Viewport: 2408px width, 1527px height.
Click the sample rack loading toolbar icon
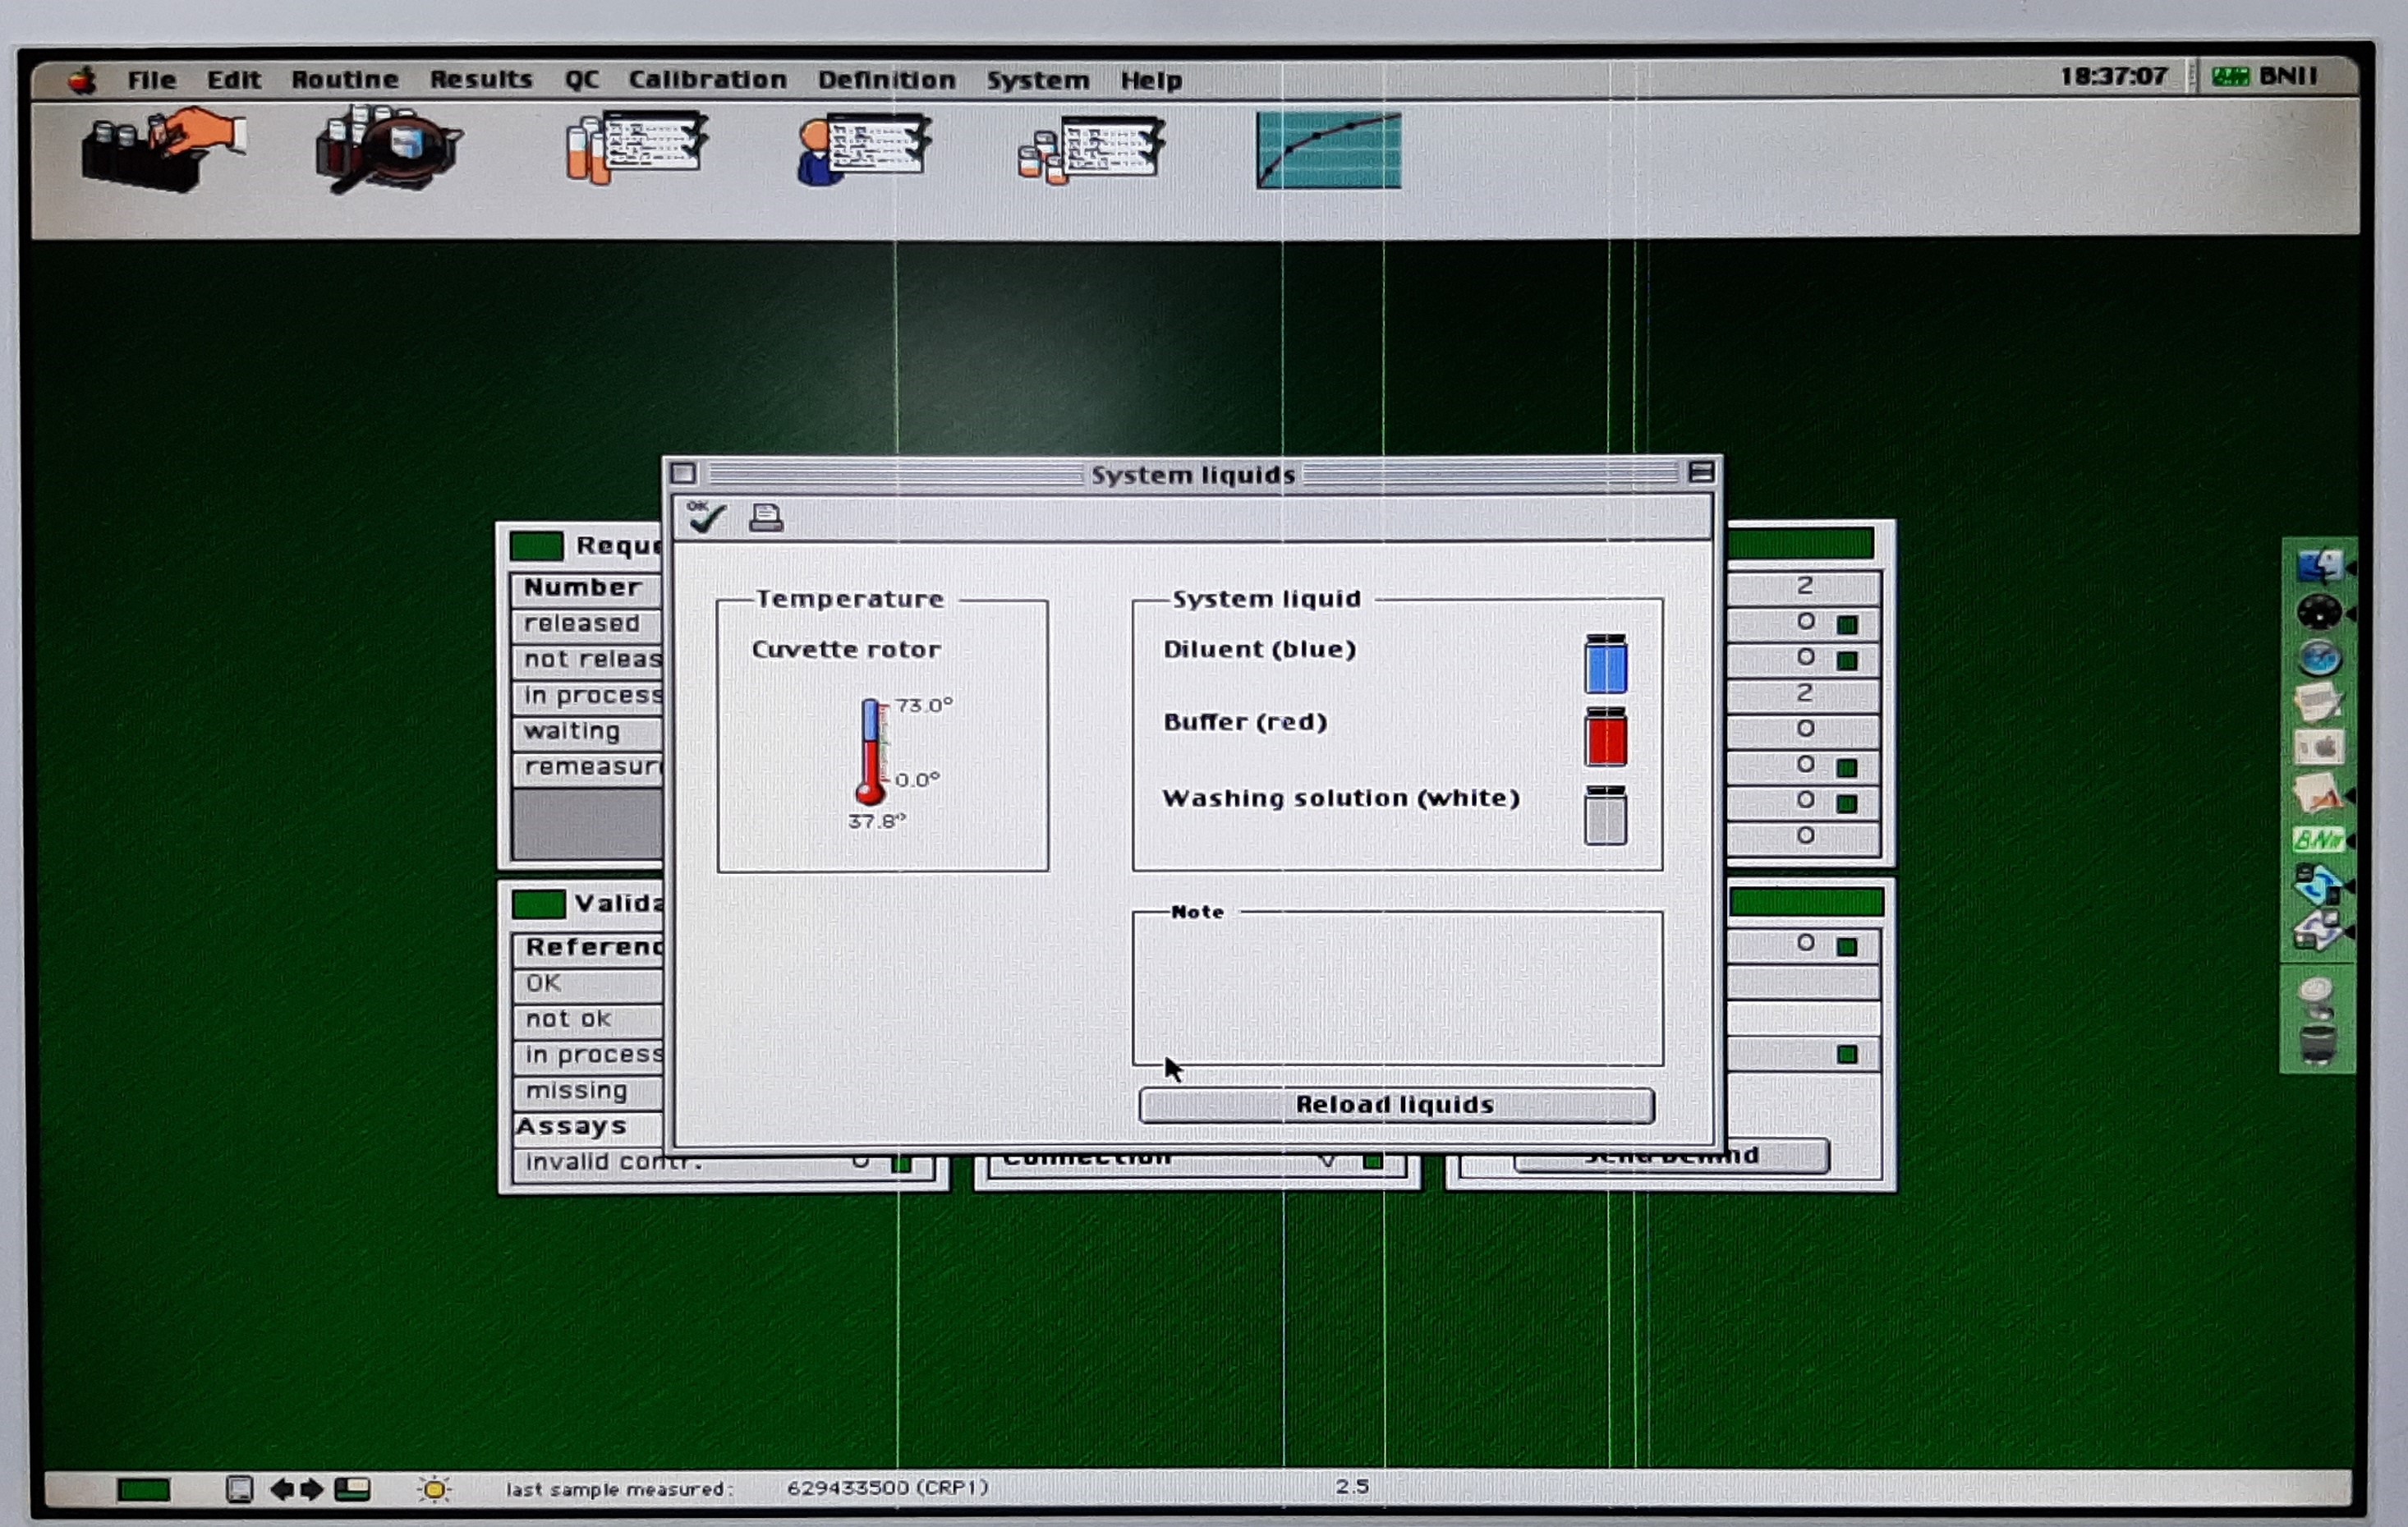pyautogui.click(x=164, y=150)
